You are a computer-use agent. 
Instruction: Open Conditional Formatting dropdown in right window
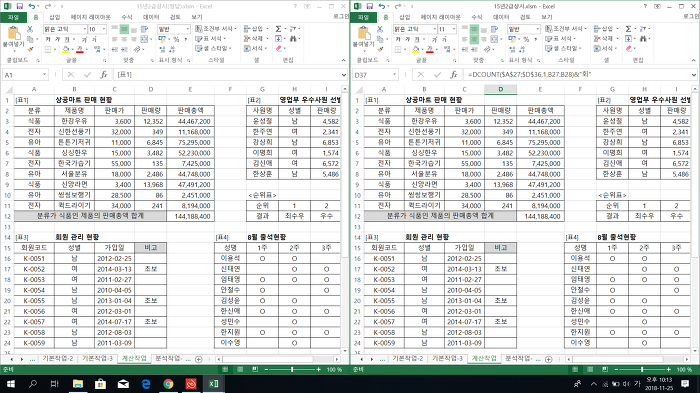point(566,29)
